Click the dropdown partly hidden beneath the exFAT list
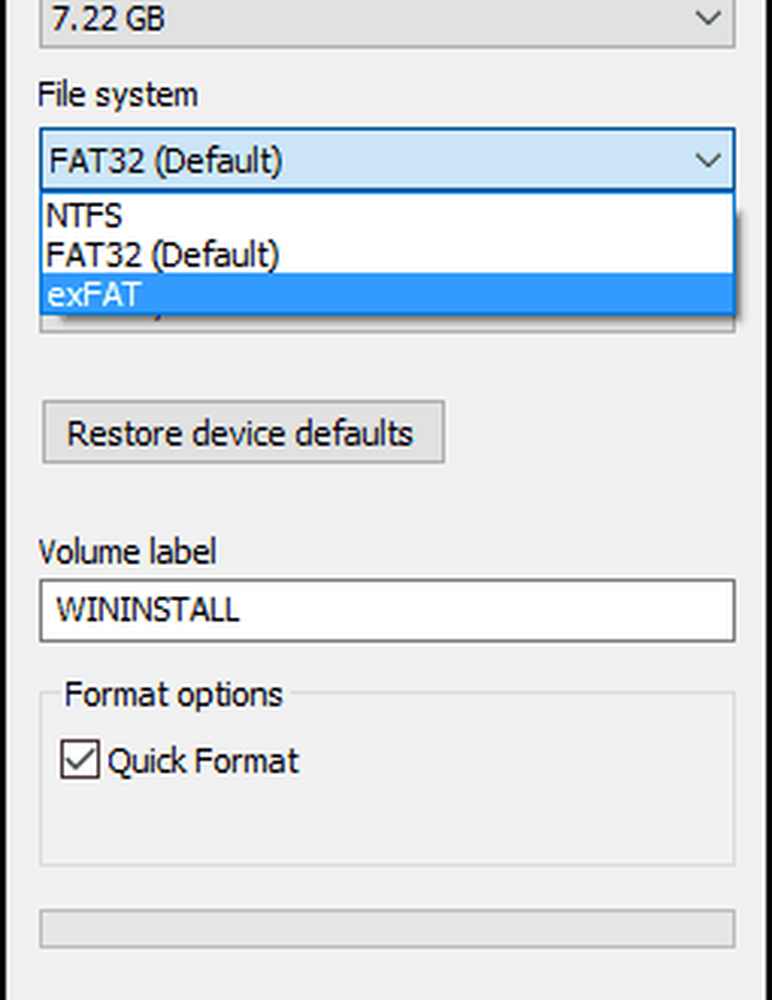Viewport: 772px width, 1000px height. 387,324
